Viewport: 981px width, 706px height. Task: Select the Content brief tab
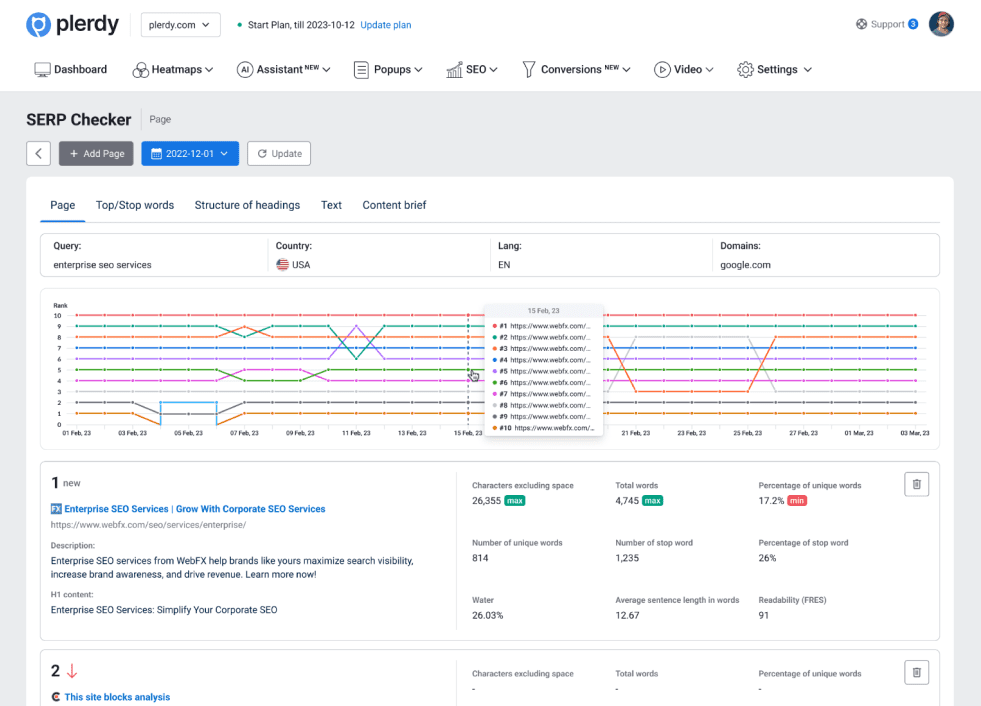394,205
